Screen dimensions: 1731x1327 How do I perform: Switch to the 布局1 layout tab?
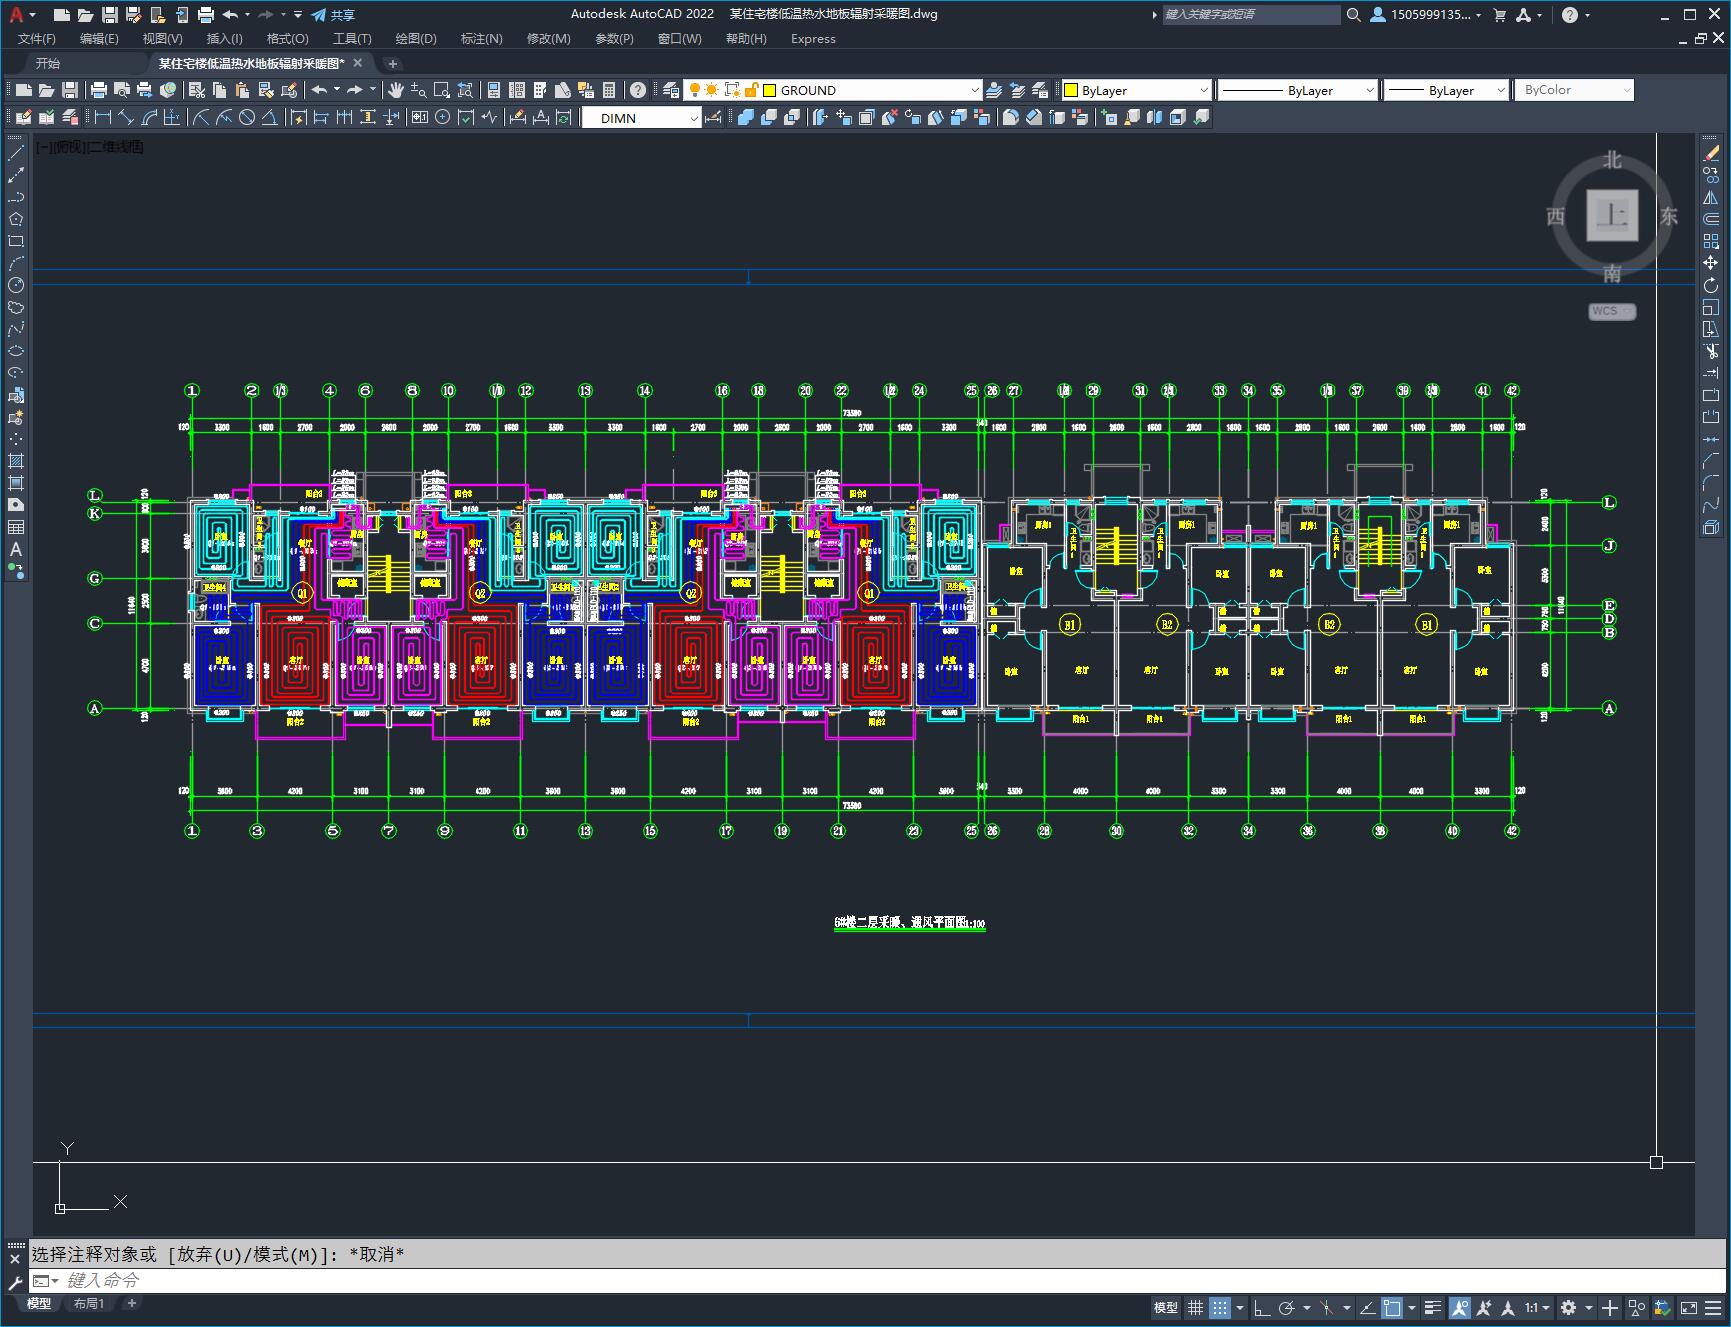coord(89,1303)
